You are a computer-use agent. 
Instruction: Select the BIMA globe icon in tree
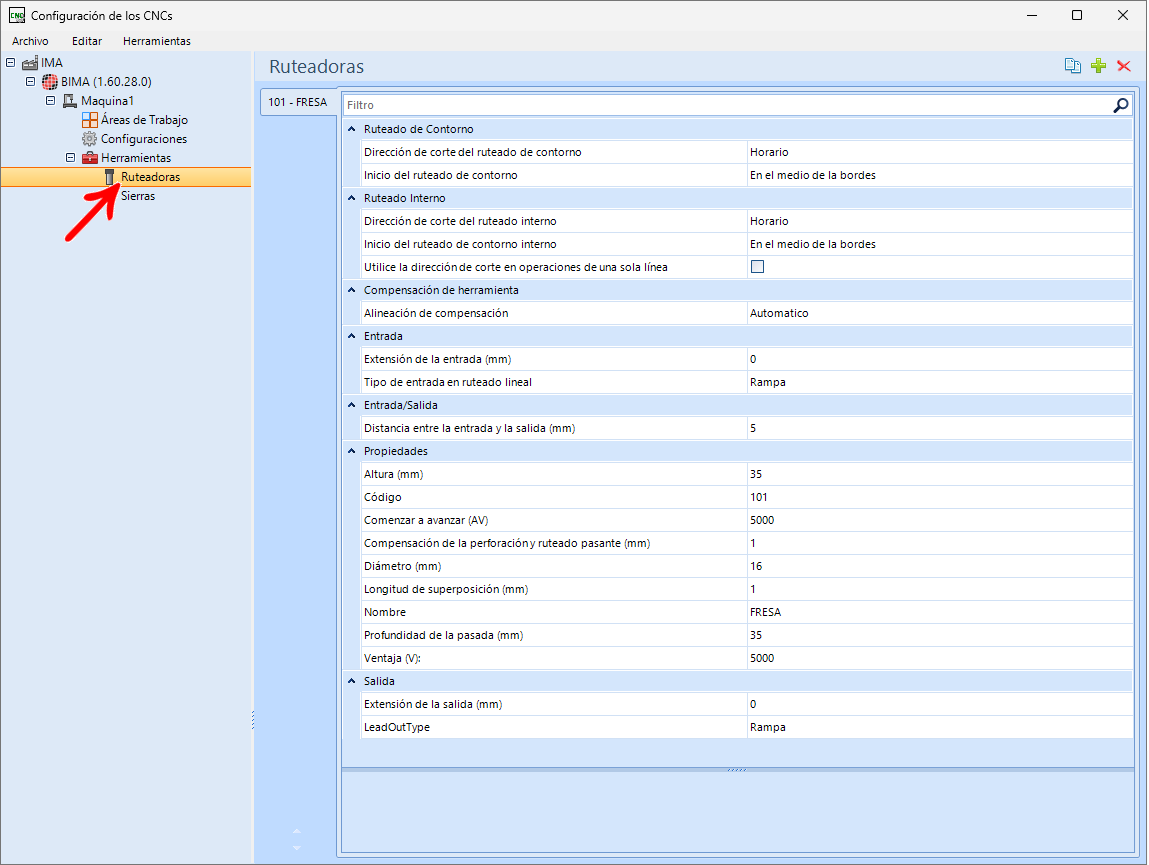(49, 81)
